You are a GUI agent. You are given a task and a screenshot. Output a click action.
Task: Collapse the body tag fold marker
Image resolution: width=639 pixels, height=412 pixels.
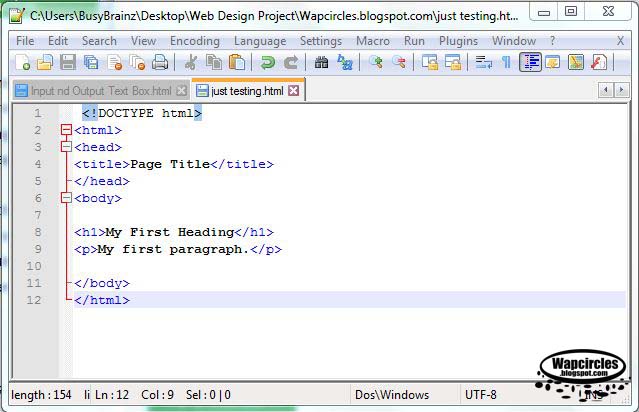tap(66, 198)
